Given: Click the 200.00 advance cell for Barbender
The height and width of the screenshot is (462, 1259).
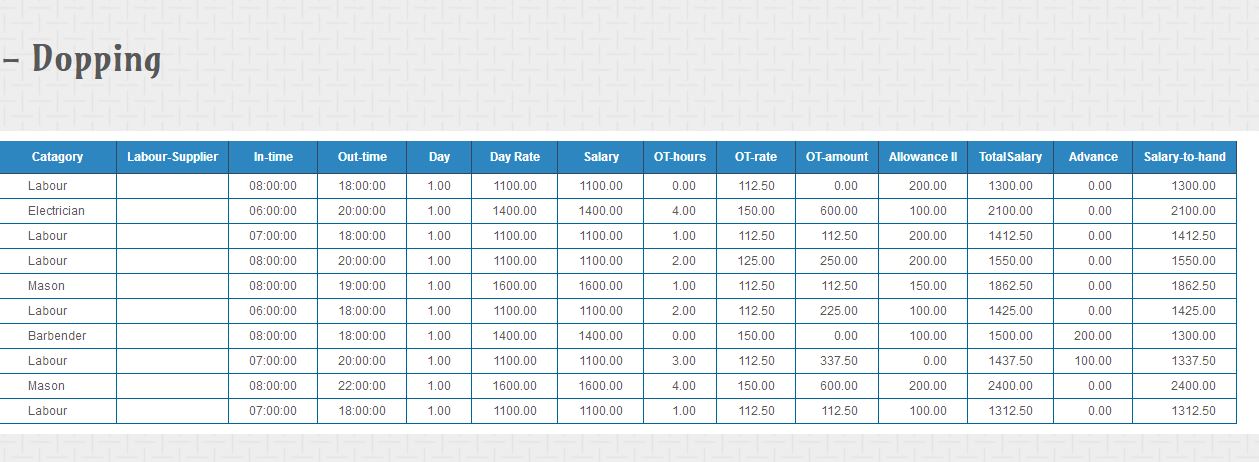Looking at the screenshot, I should click(1093, 336).
